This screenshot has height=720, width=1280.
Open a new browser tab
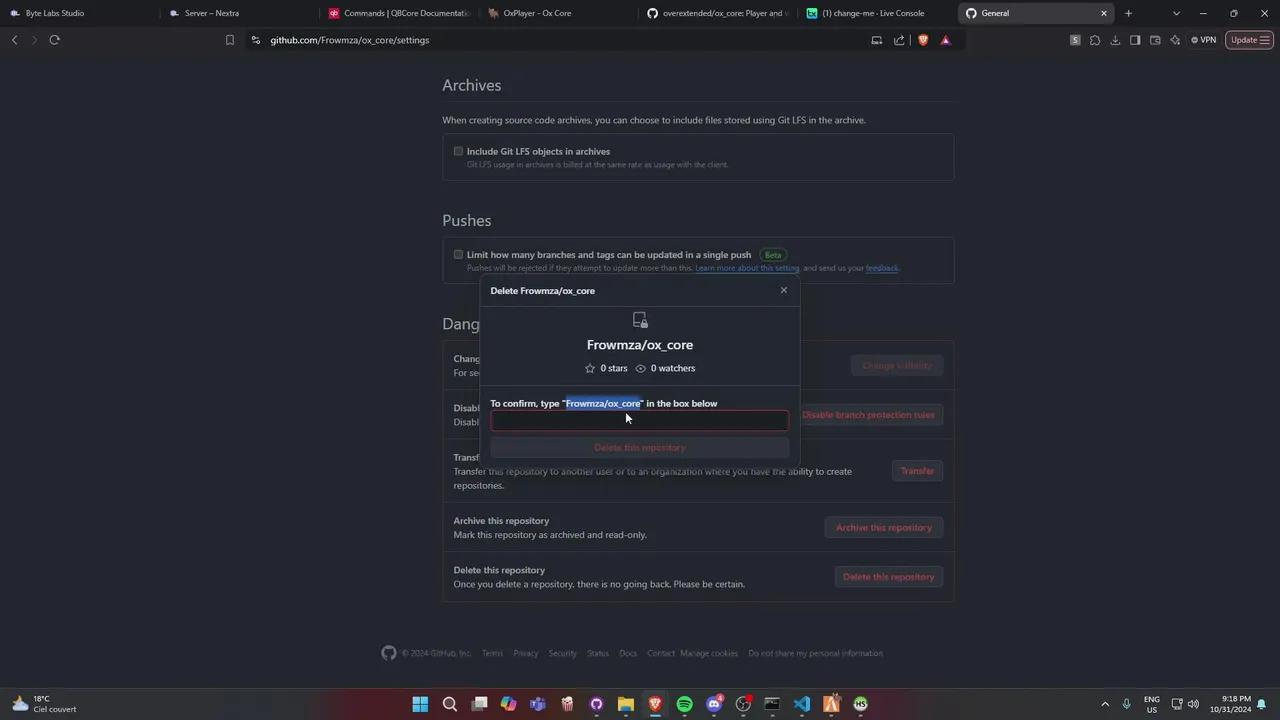[x=1128, y=13]
